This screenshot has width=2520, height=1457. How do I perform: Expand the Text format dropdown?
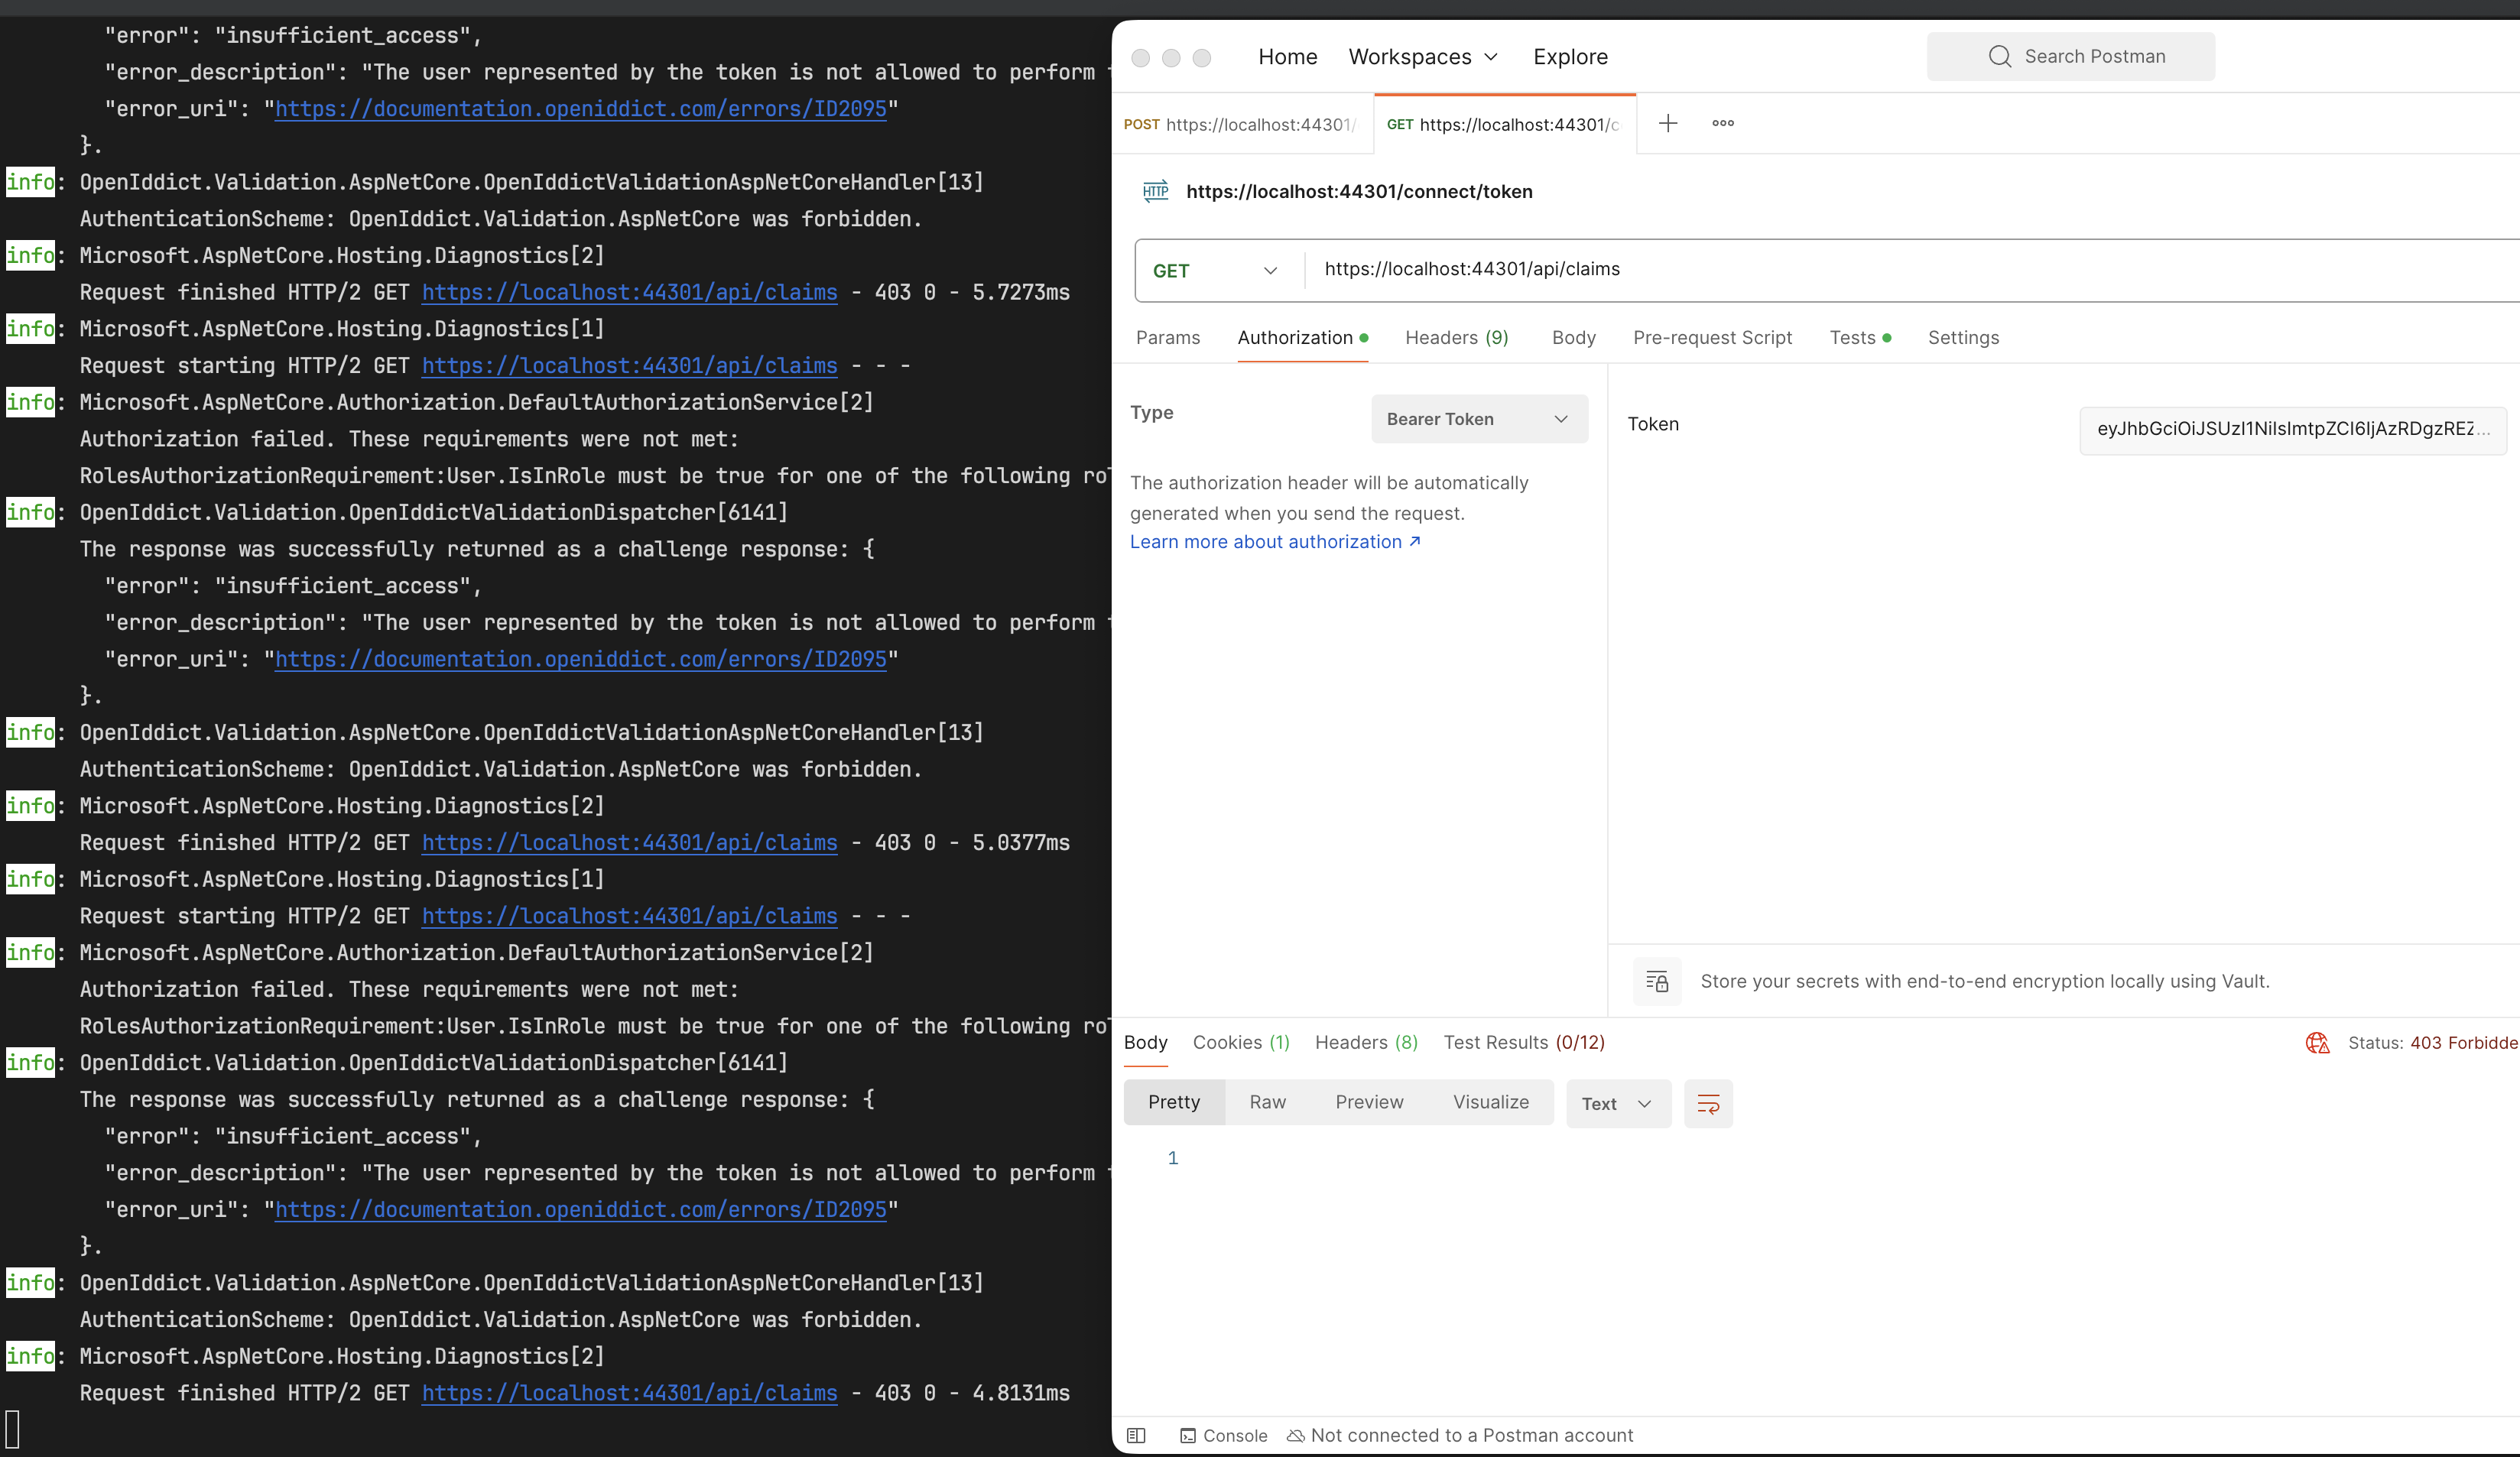(1617, 1104)
